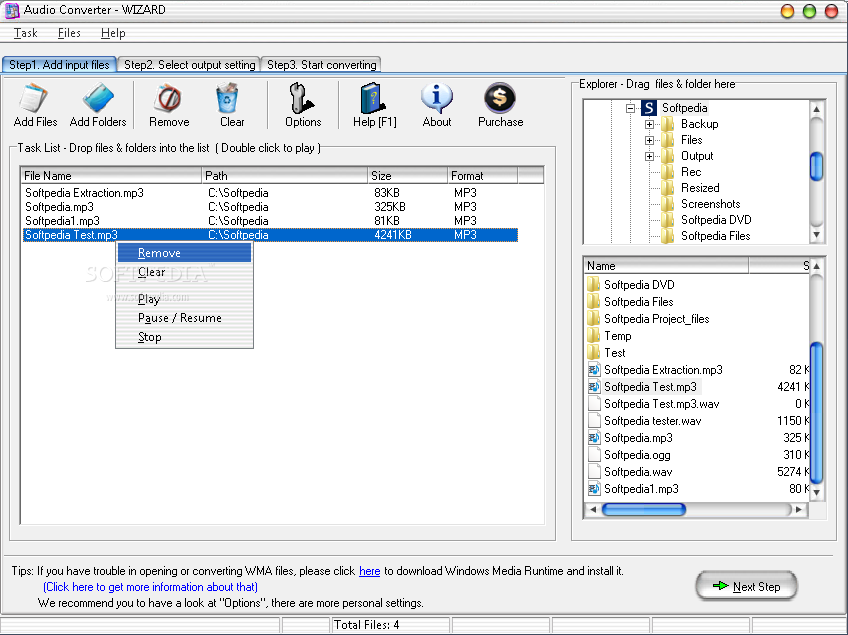Click Softpedia DVD folder icon in file list

593,285
